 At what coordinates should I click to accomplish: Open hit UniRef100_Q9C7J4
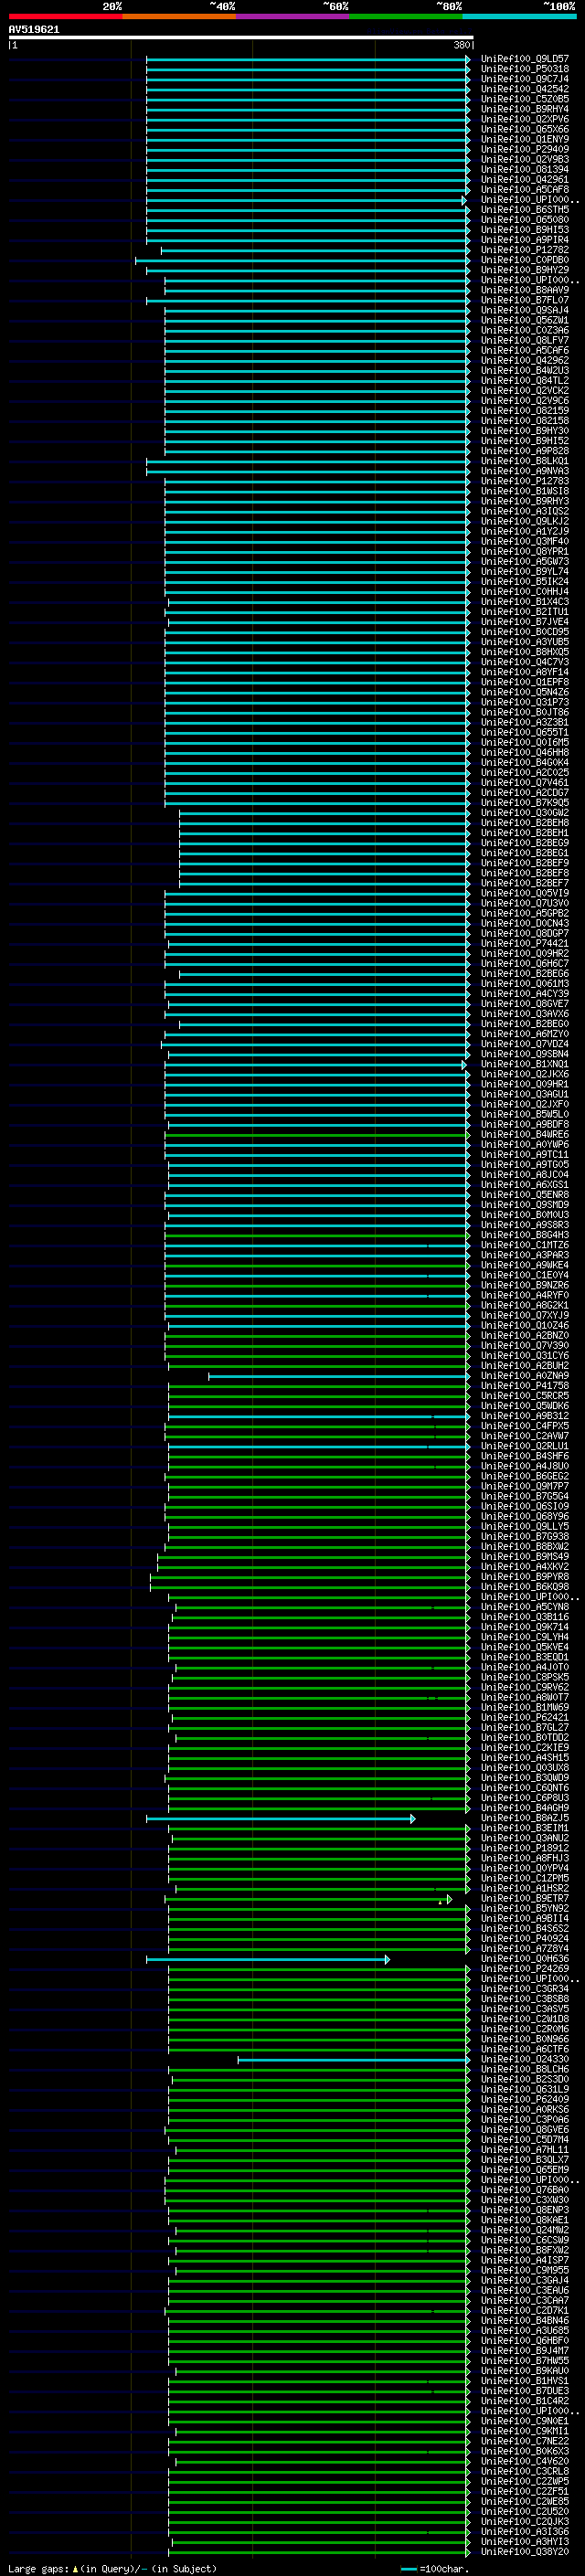525,79
